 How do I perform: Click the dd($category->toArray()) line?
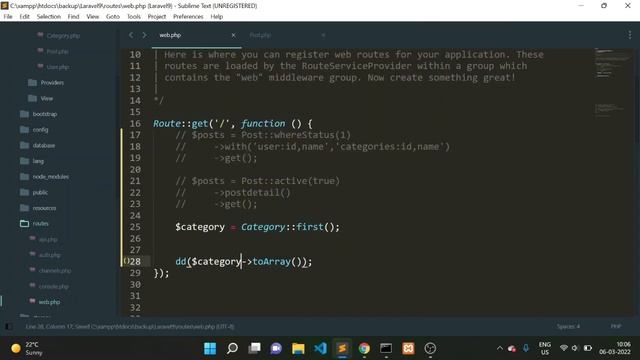tap(244, 262)
